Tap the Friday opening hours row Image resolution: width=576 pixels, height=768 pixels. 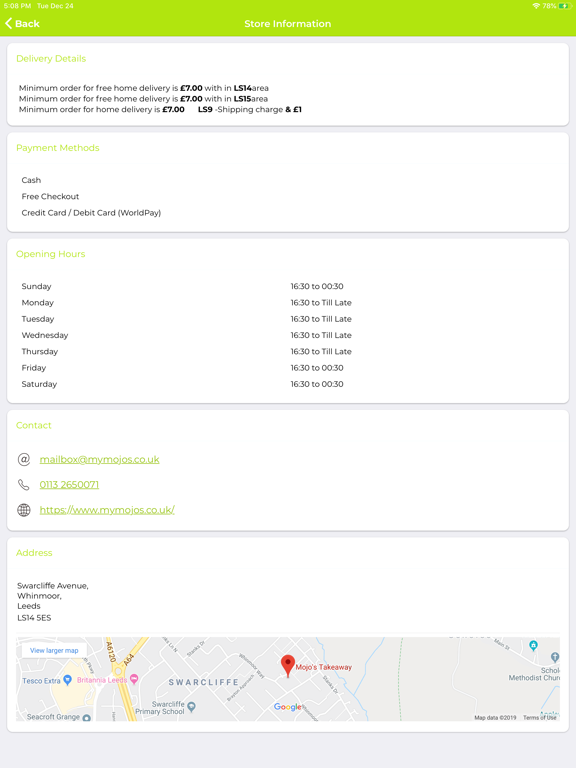click(288, 368)
